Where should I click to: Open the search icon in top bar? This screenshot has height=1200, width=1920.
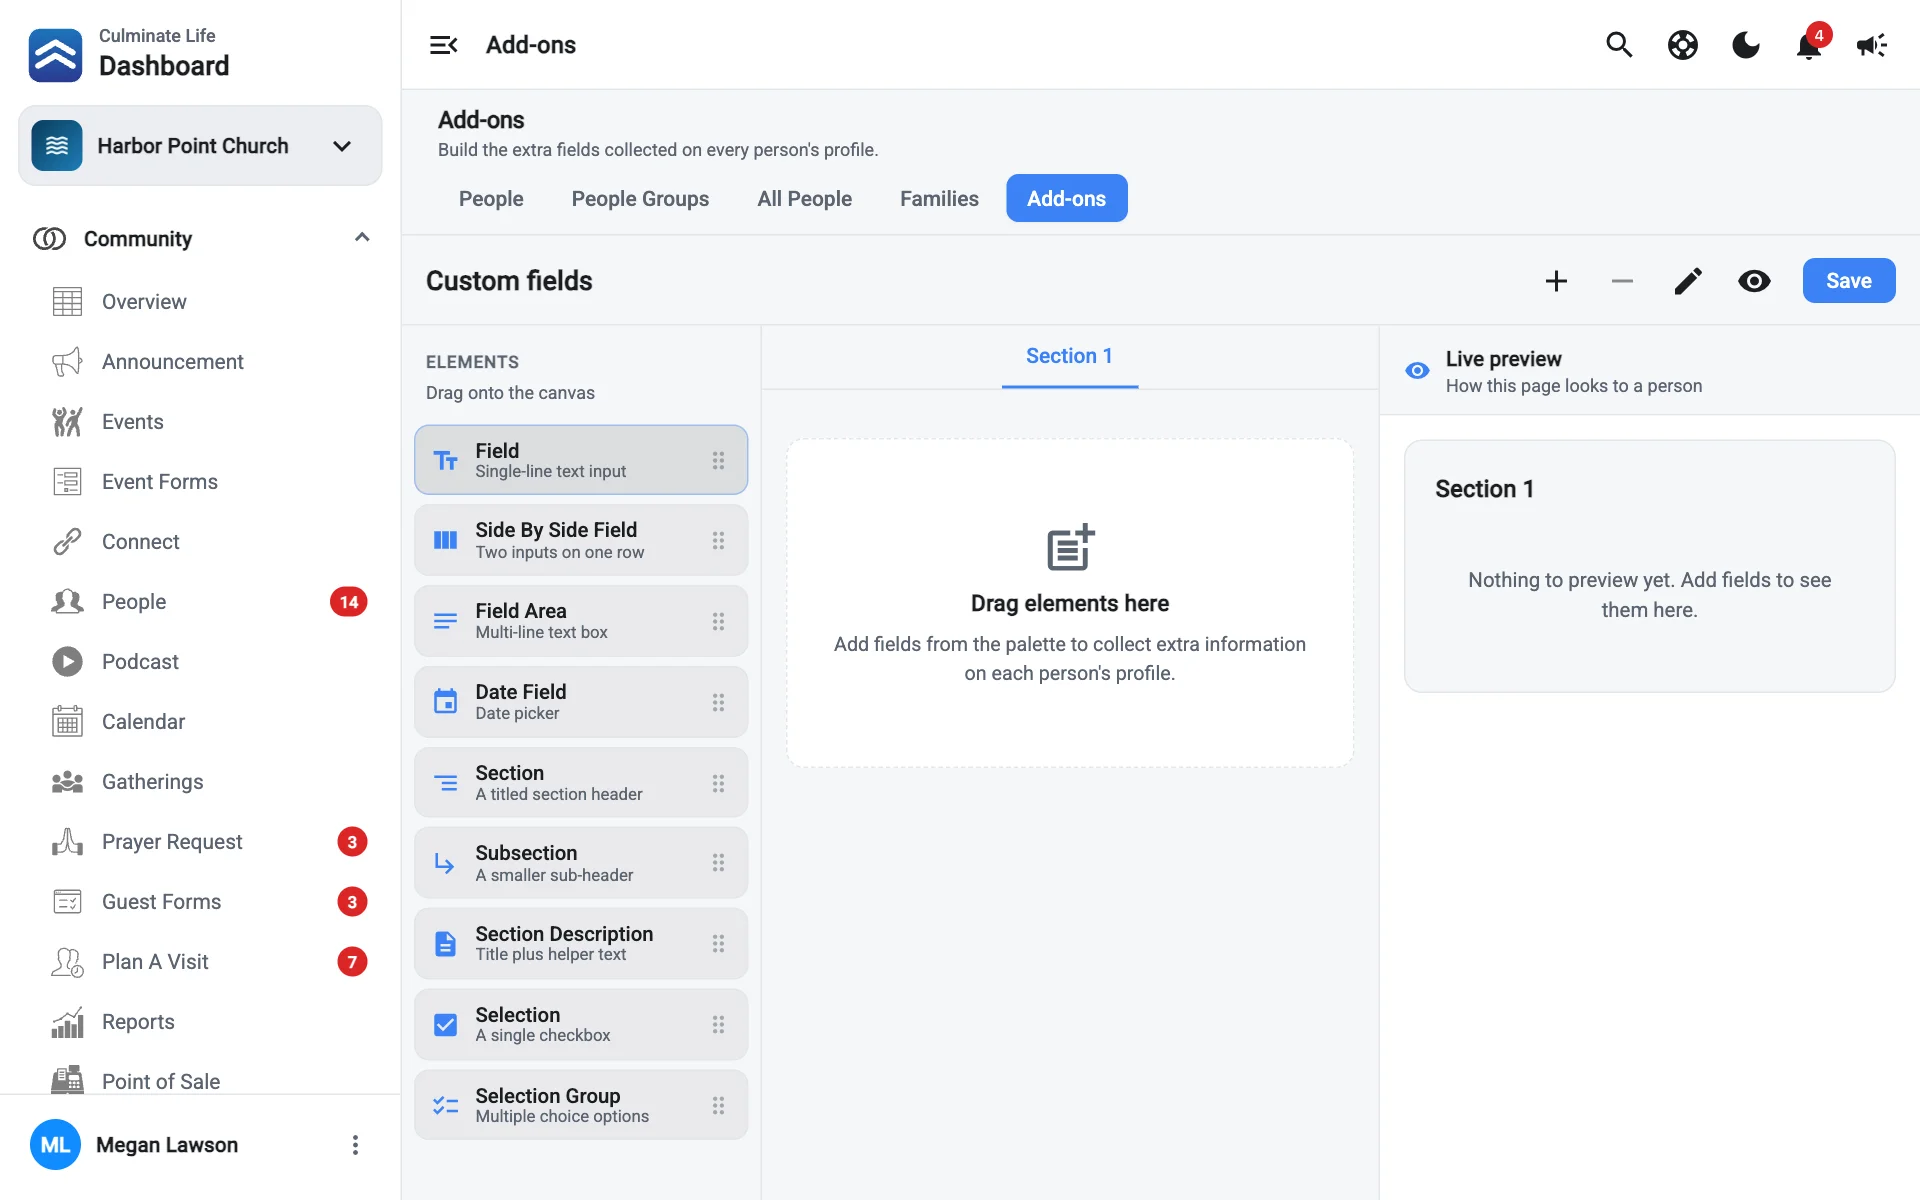[1619, 45]
